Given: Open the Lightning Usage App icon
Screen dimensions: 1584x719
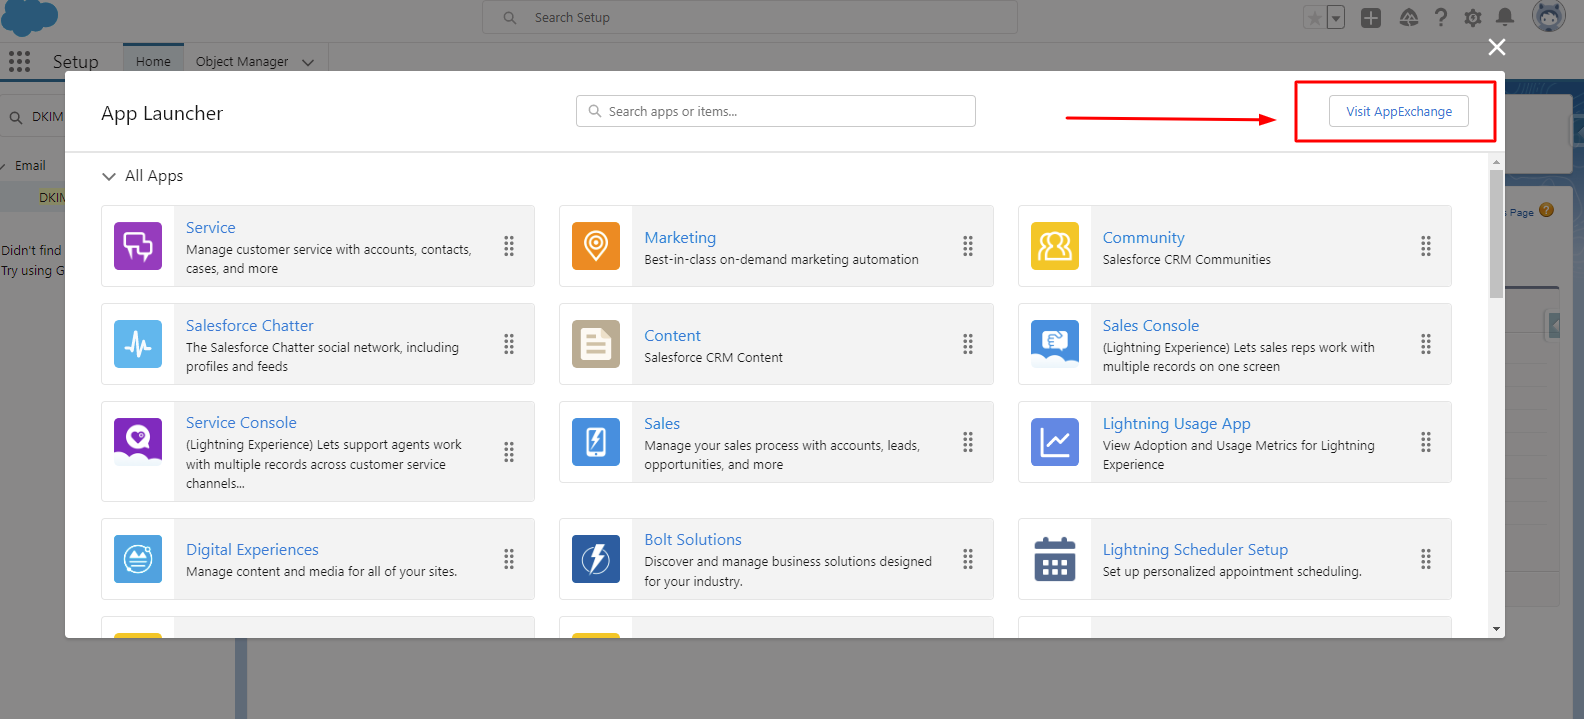Looking at the screenshot, I should point(1055,442).
